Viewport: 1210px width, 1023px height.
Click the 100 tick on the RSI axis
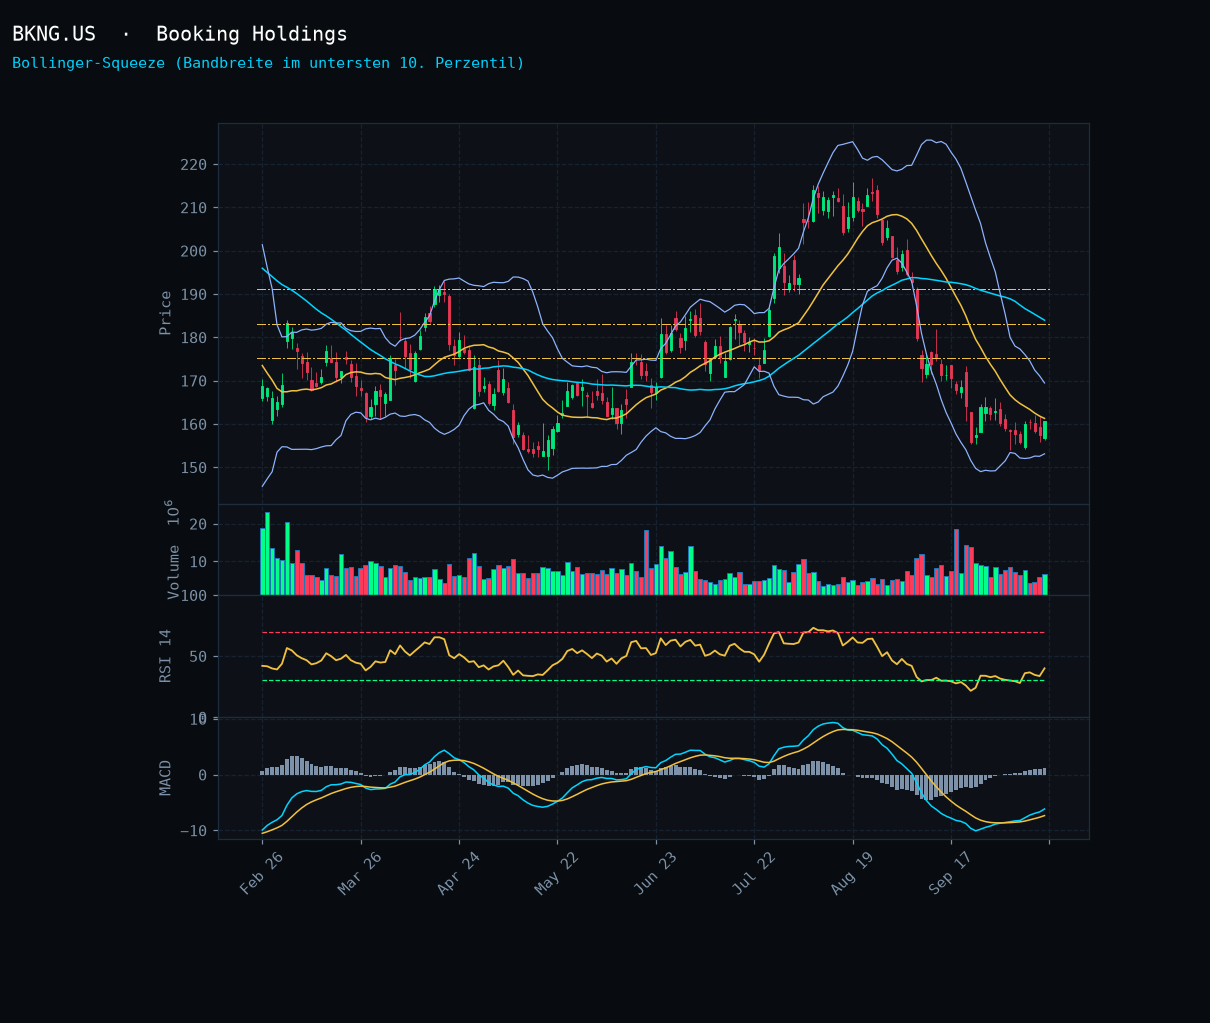coord(193,596)
